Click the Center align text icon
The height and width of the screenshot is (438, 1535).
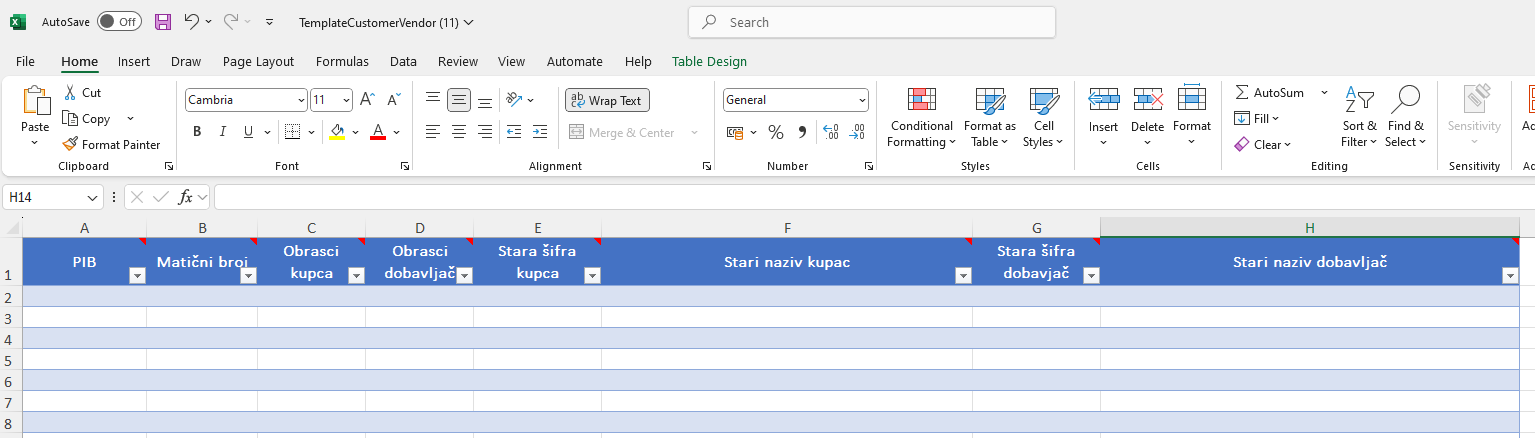(x=459, y=132)
